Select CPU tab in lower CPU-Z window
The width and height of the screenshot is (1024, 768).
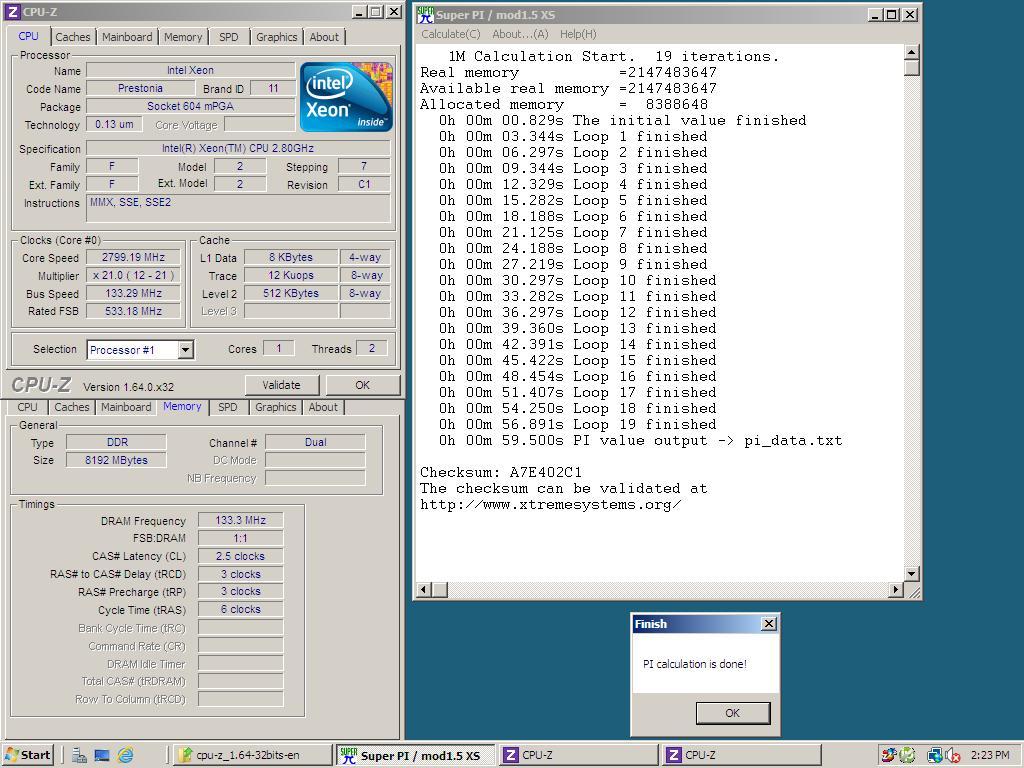point(27,407)
